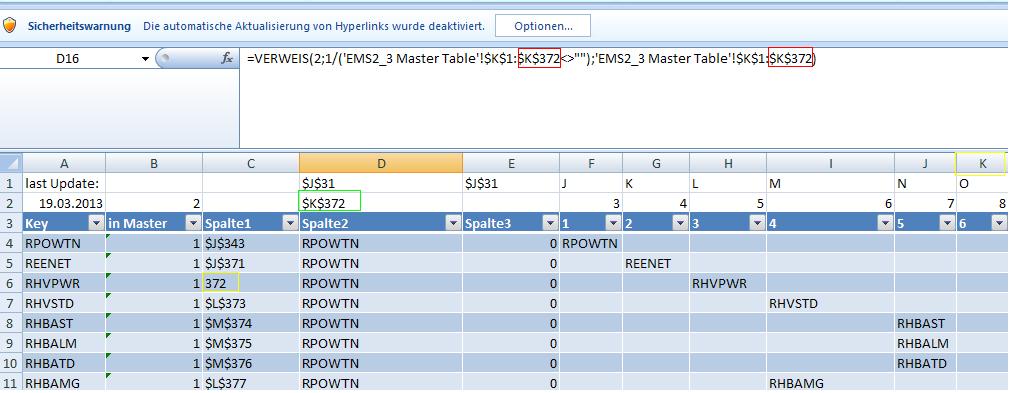Select row 6 header
Viewport: 1010px width, 393px height.
tap(12, 283)
